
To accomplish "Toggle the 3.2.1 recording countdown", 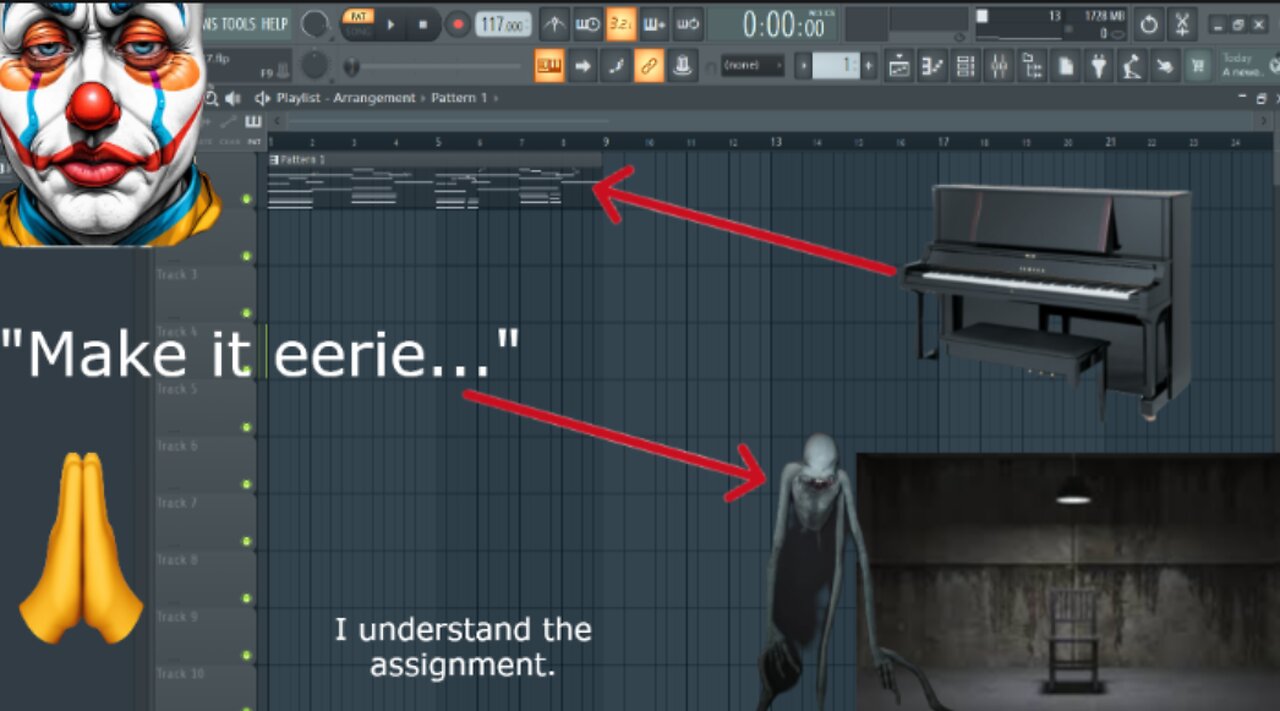I will [621, 23].
